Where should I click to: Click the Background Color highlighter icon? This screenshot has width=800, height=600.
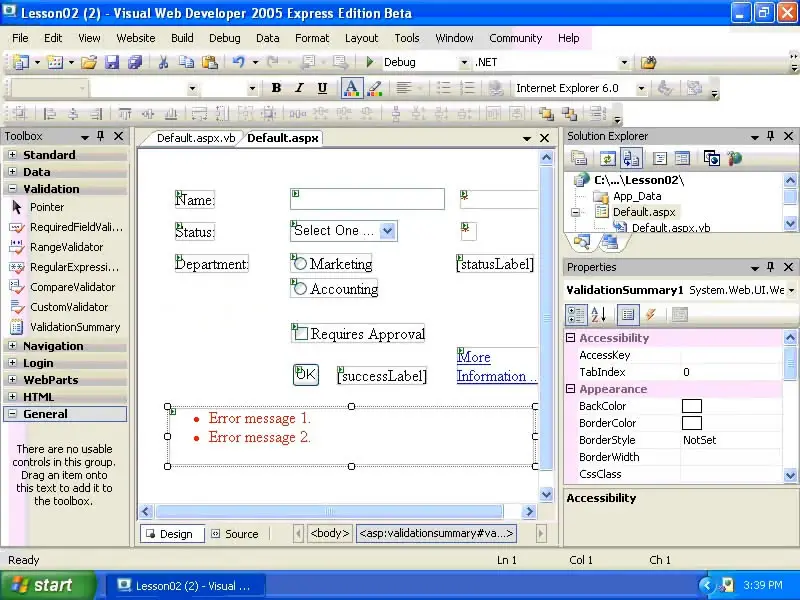coord(375,88)
